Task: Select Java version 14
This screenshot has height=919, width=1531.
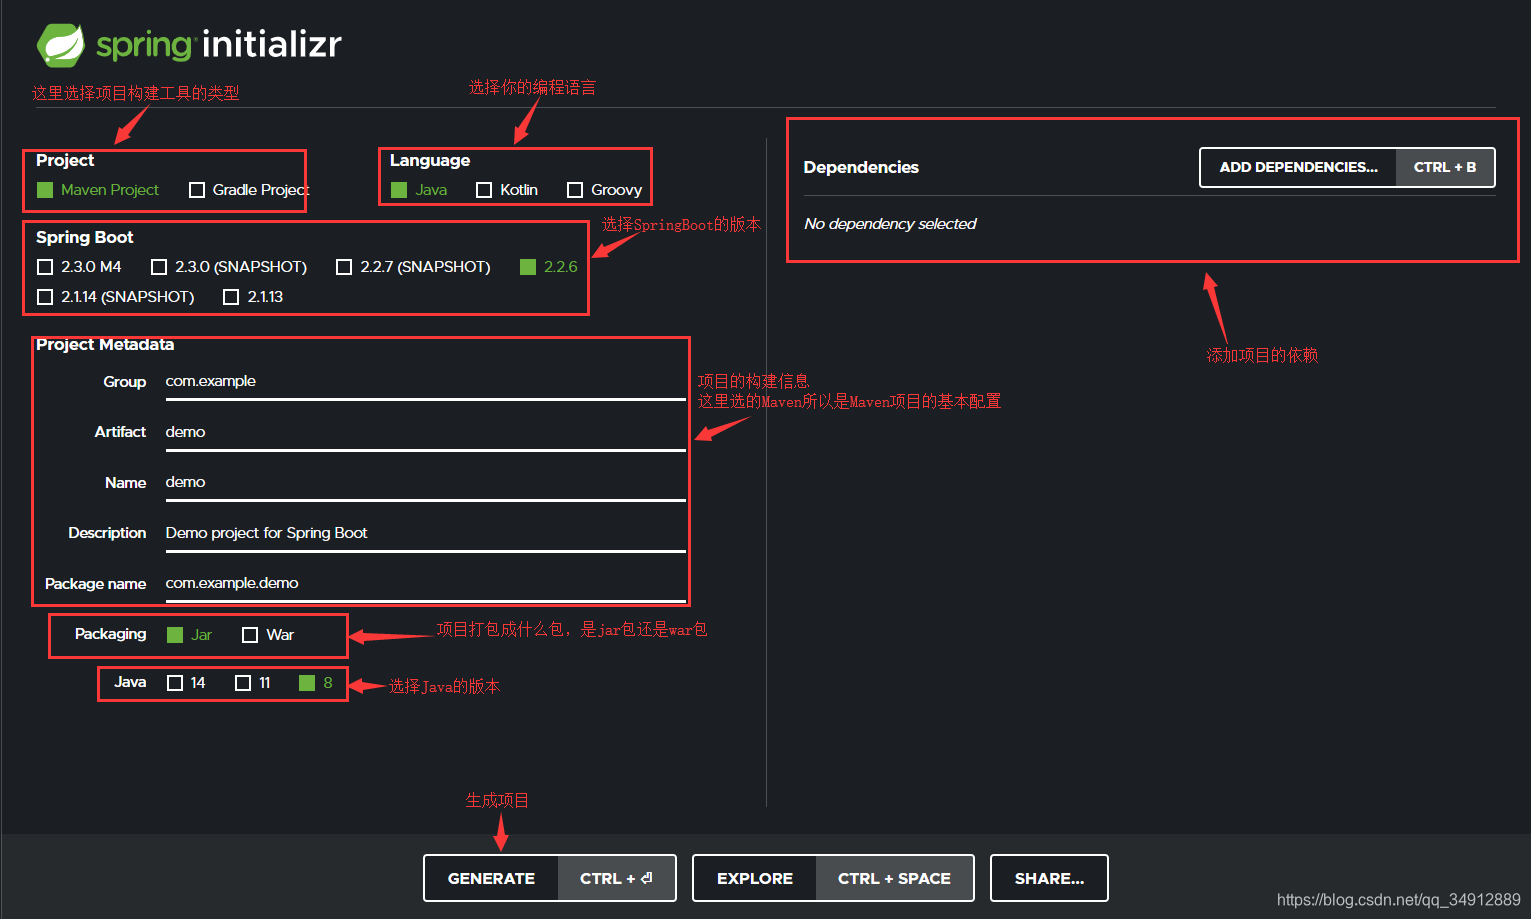Action: click(x=186, y=683)
